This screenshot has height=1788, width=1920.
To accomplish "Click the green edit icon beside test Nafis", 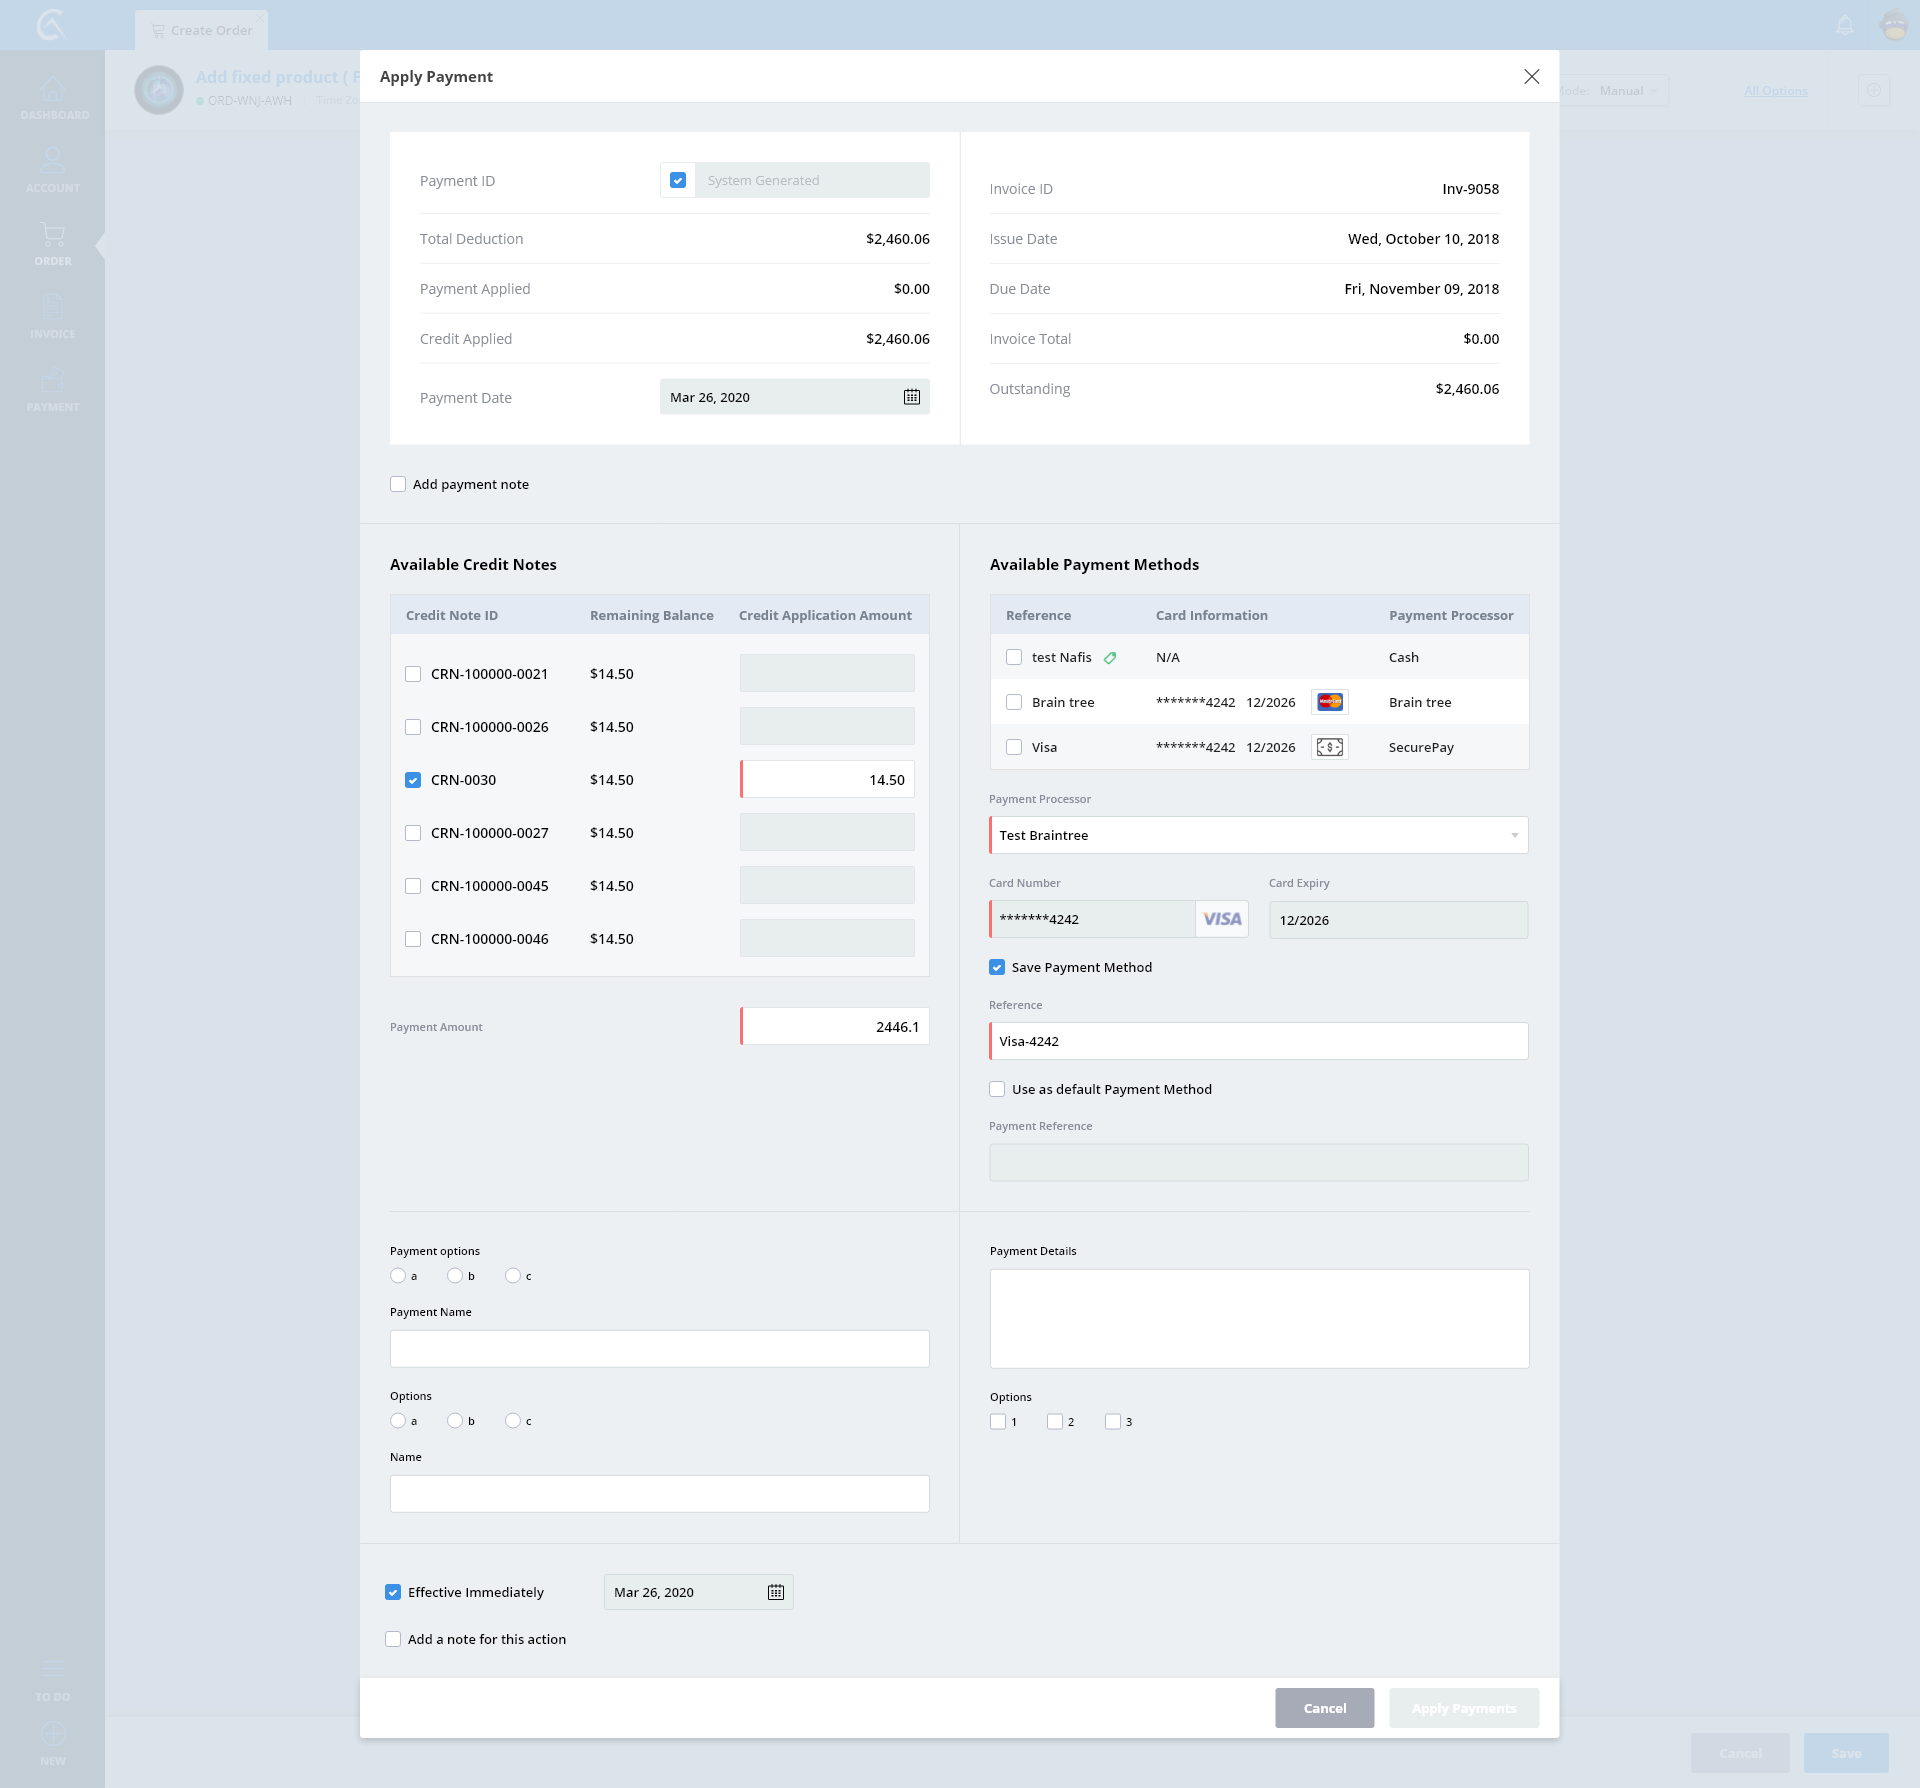I will click(x=1110, y=658).
